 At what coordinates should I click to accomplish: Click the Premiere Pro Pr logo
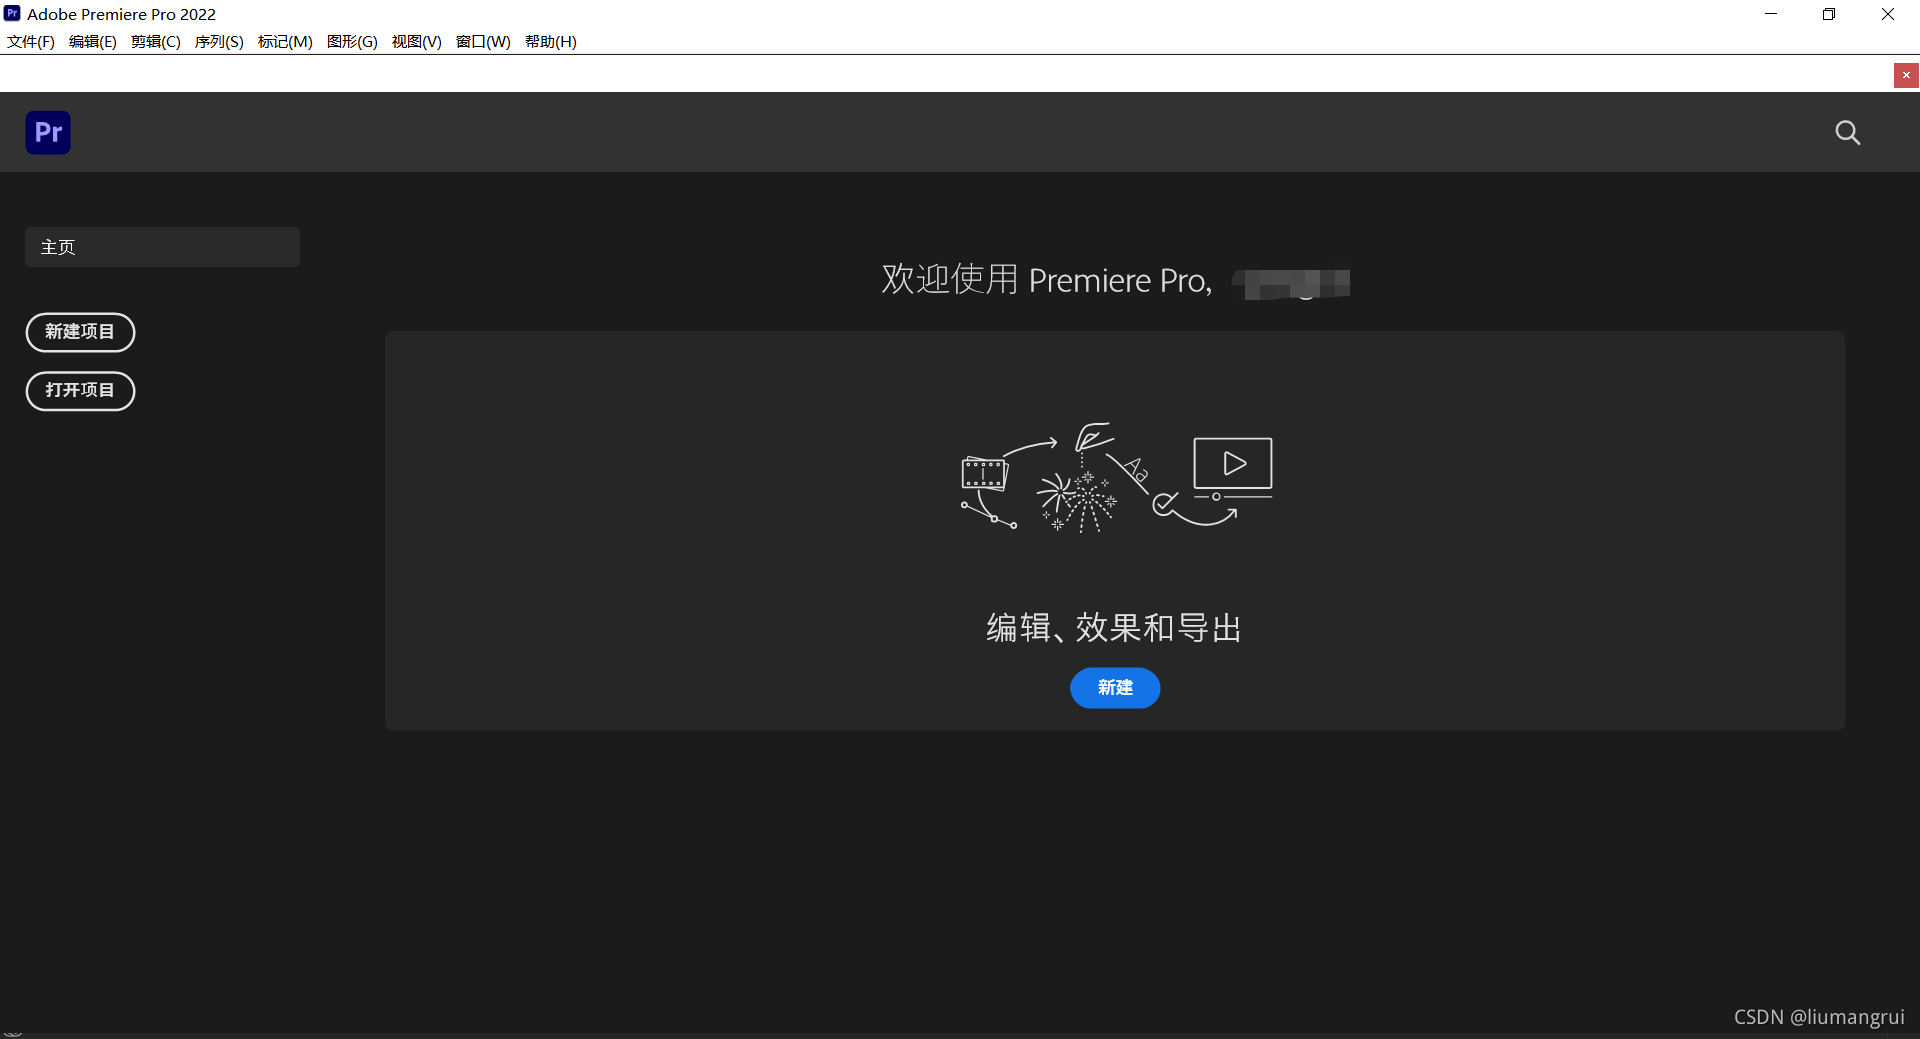click(x=48, y=132)
